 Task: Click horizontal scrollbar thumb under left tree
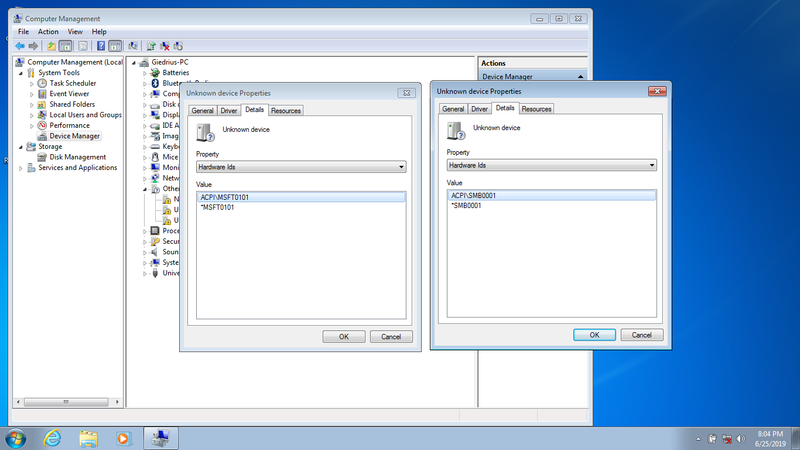[x=66, y=402]
